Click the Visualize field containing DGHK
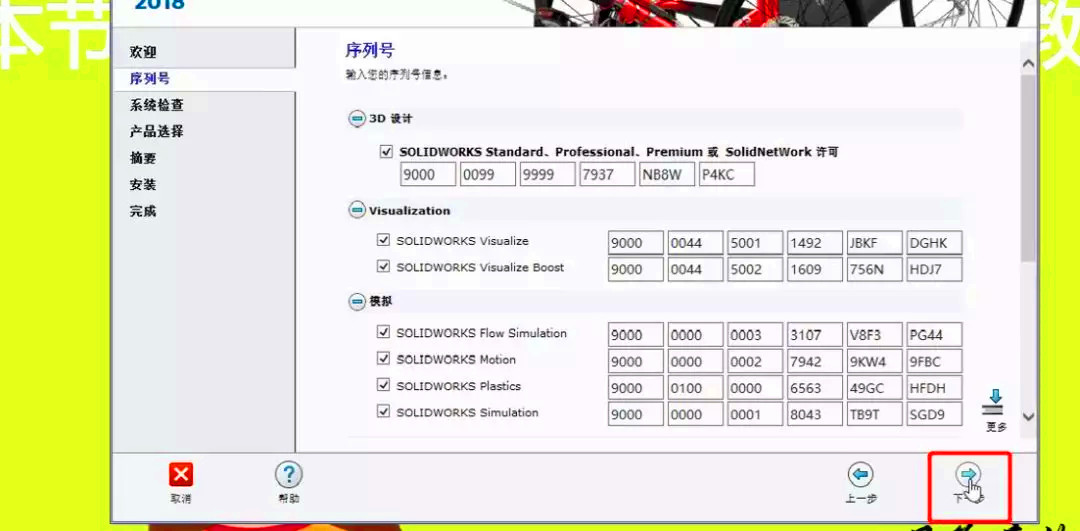The width and height of the screenshot is (1080, 531). coord(935,242)
